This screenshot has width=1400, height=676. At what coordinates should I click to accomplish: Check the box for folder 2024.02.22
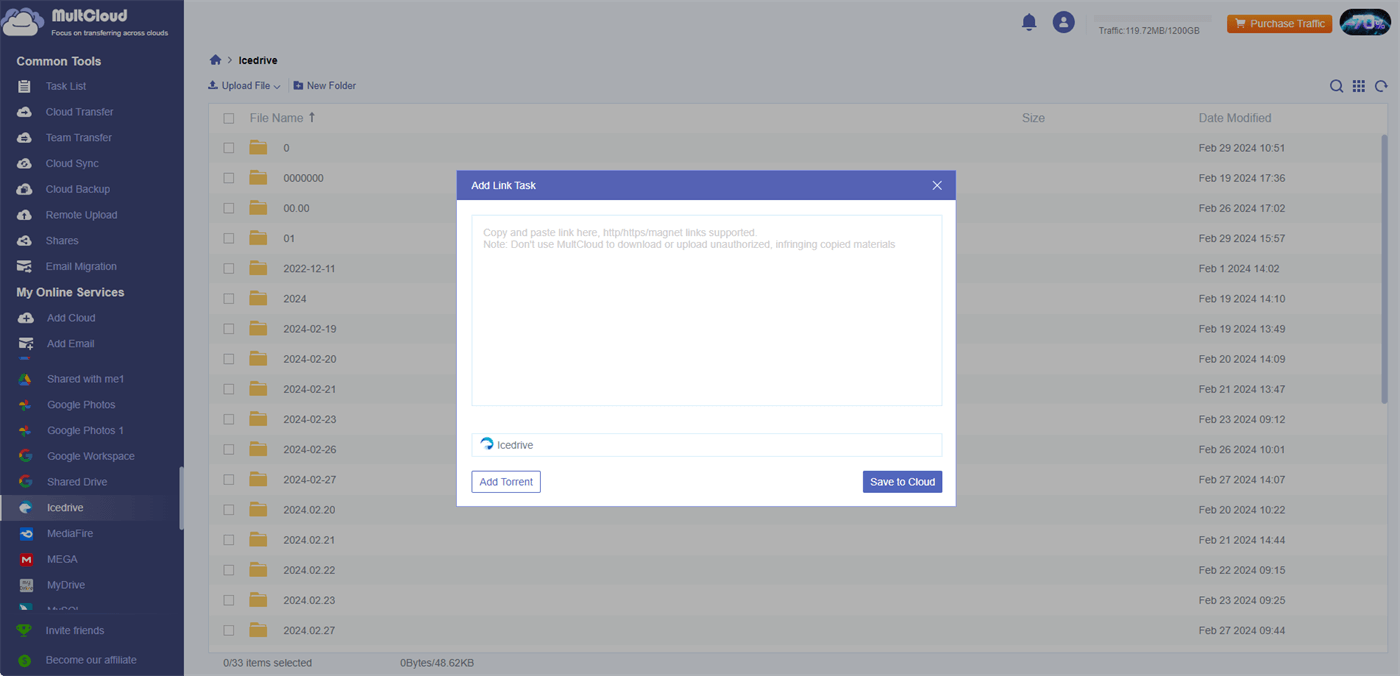point(229,570)
